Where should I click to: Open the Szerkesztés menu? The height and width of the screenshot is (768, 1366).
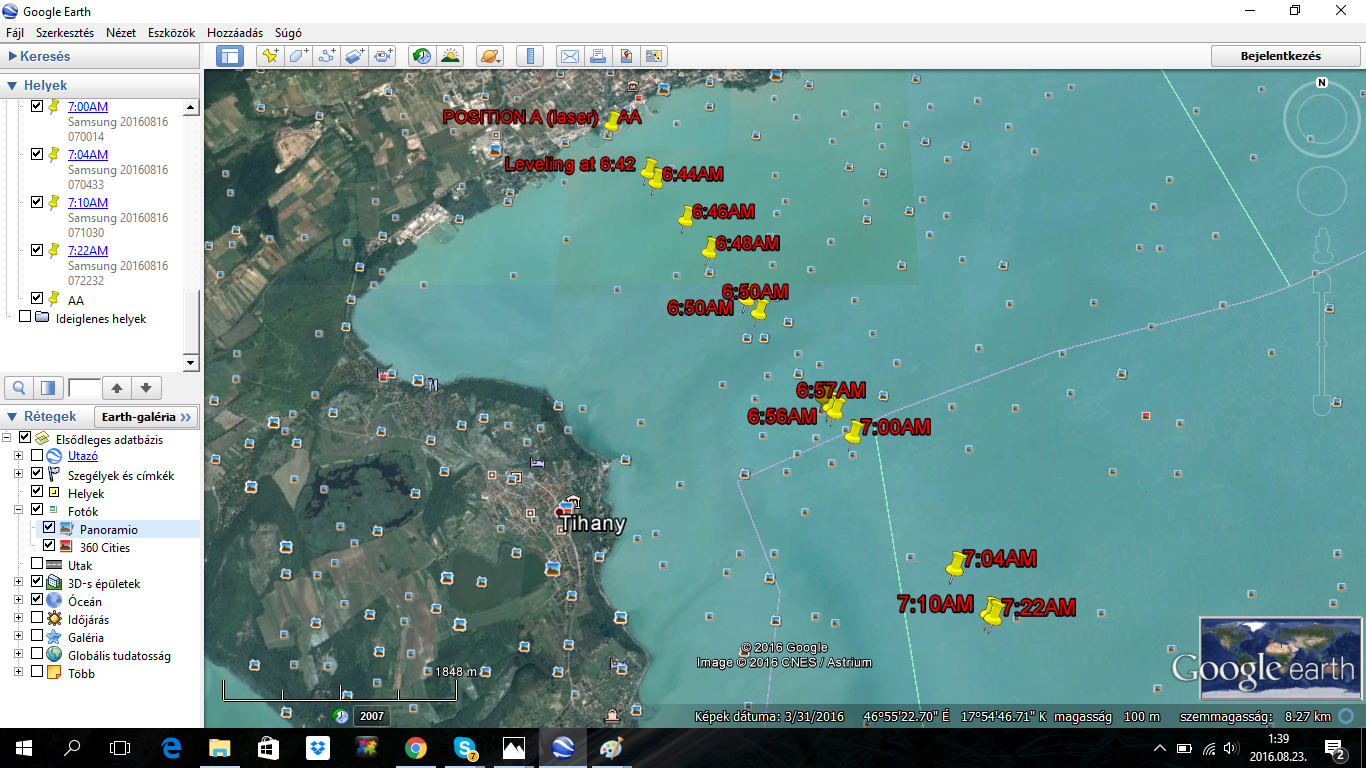[x=65, y=33]
